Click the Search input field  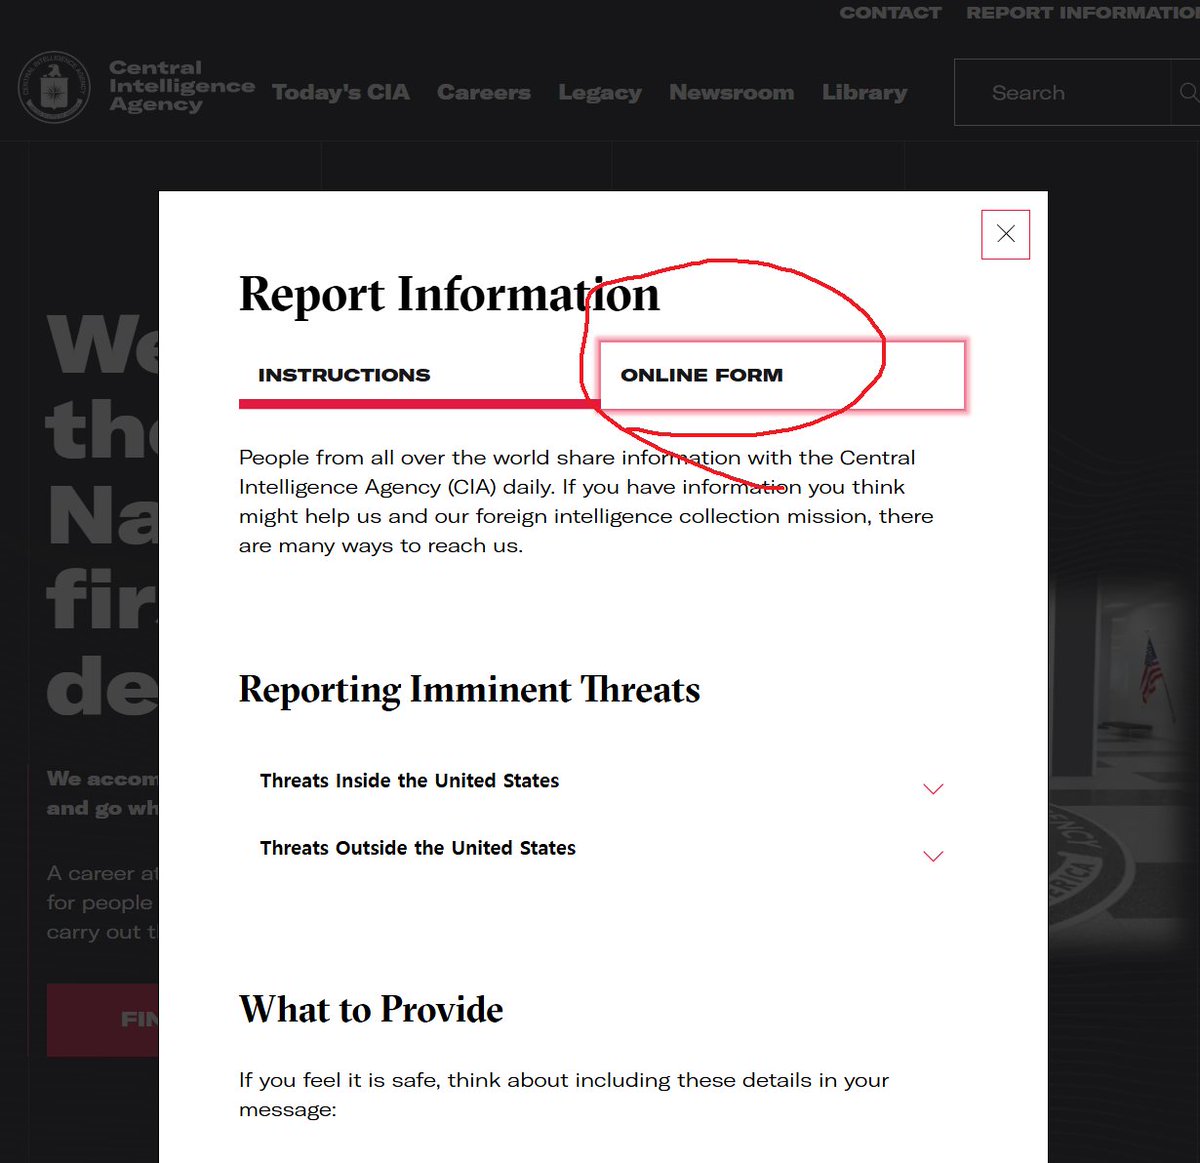(x=1060, y=92)
